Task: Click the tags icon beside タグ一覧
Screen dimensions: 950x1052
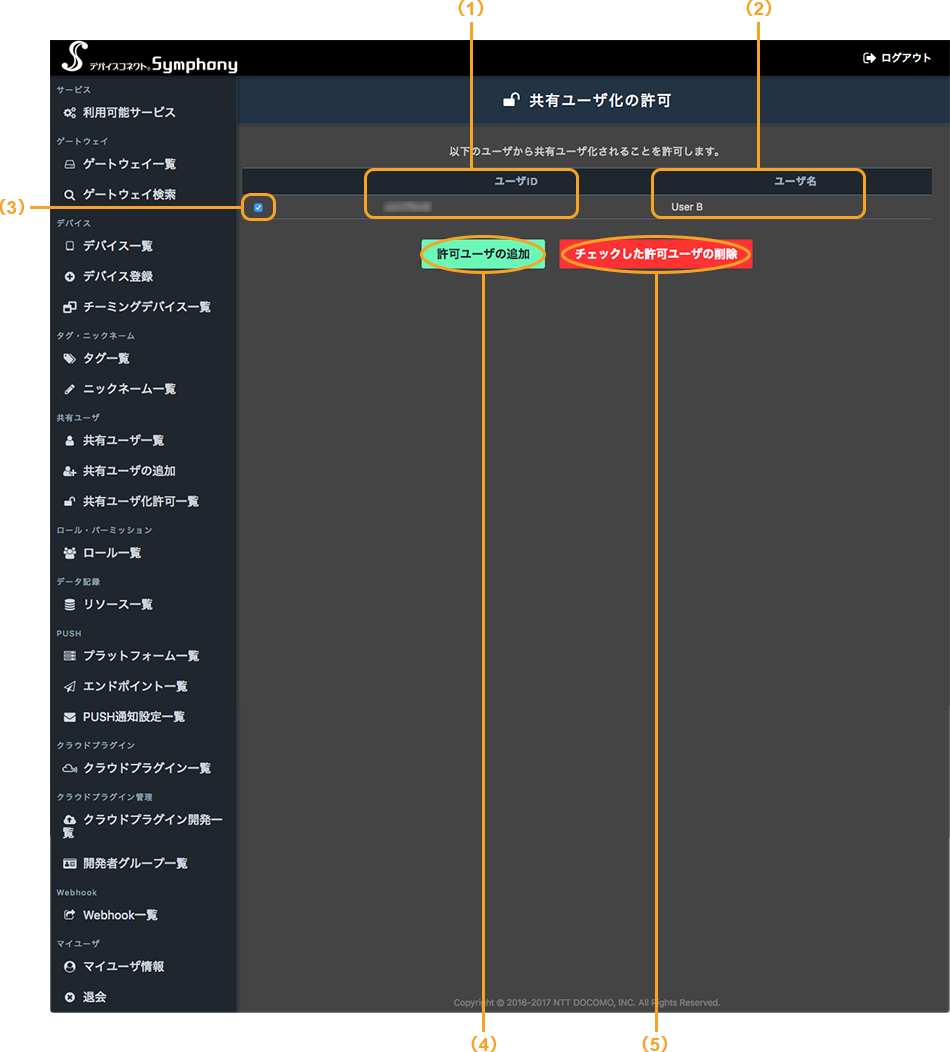Action: pos(69,358)
